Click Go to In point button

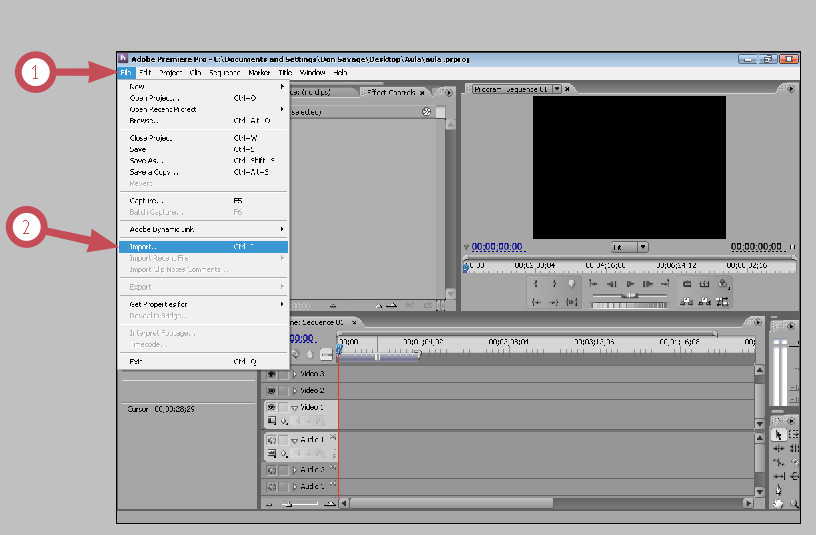tap(536, 302)
